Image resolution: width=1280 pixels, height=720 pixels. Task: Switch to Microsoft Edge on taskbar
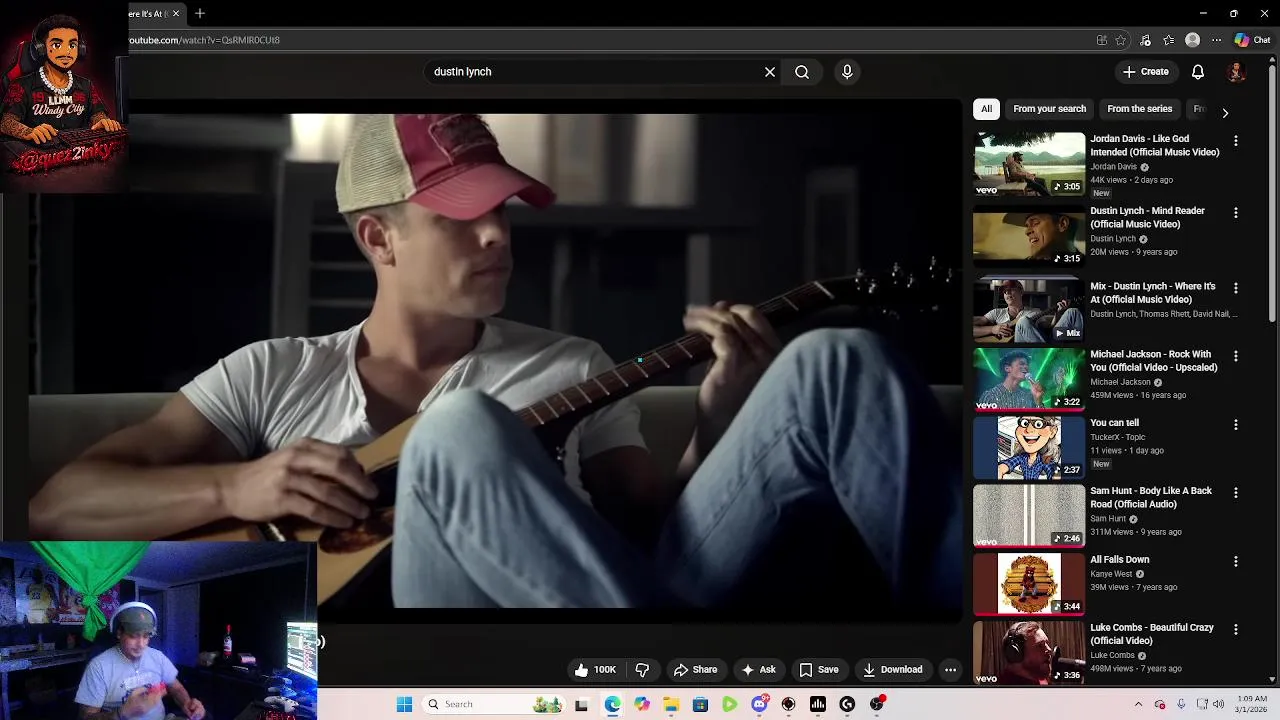pos(612,704)
